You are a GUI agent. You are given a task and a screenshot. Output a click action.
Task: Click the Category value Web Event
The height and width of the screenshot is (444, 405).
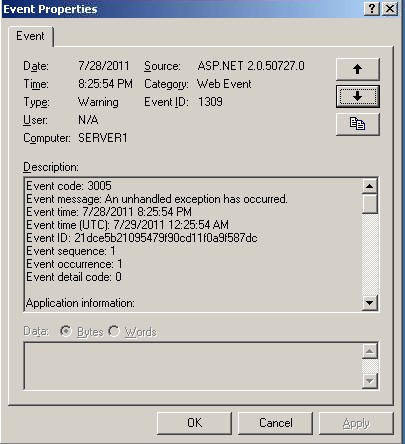coord(224,84)
